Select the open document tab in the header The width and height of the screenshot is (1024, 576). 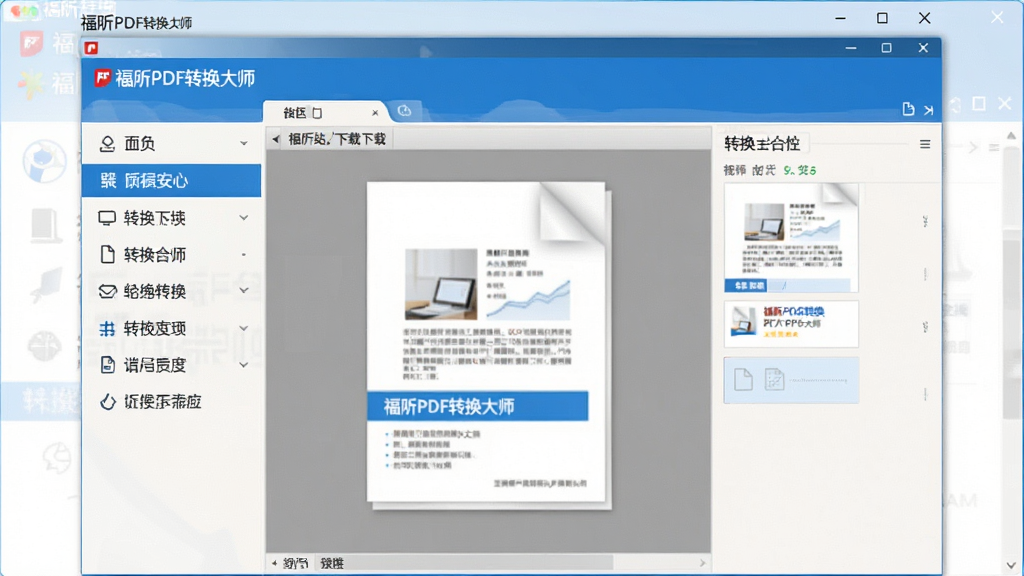[x=325, y=112]
